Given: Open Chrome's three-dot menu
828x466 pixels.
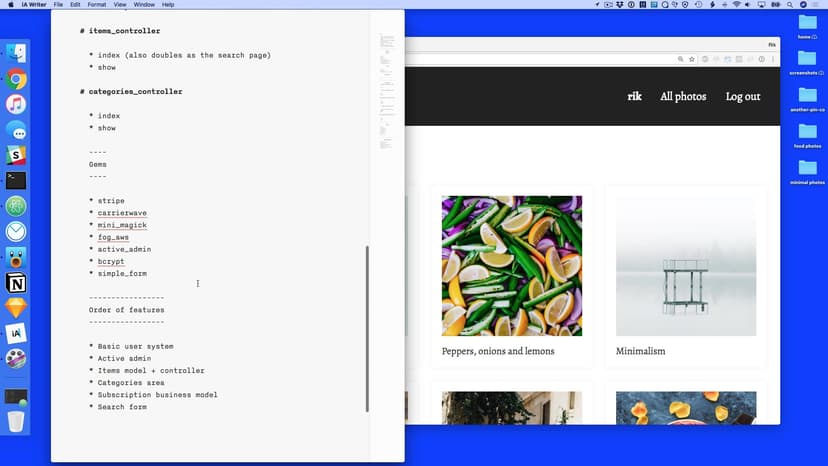Looking at the screenshot, I should tap(773, 59).
